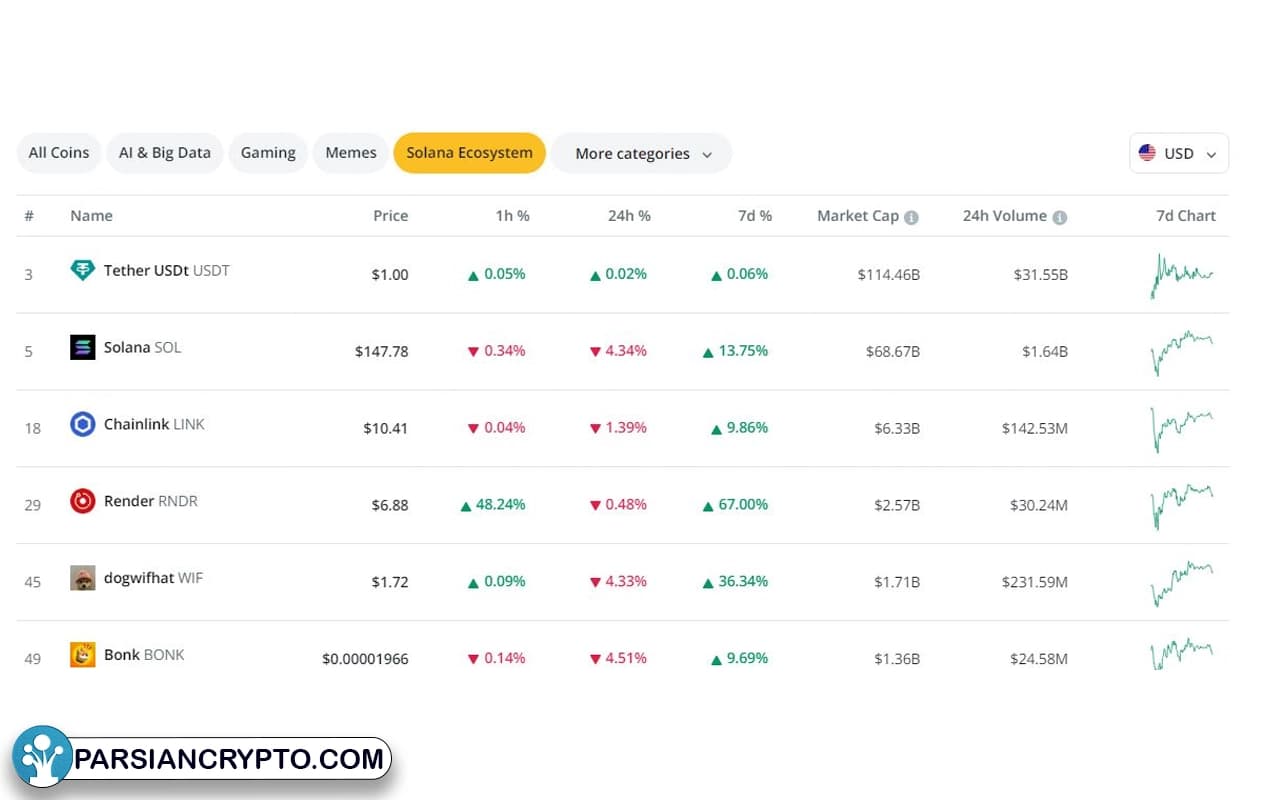Click the Render coin logo
The width and height of the screenshot is (1280, 800).
tap(82, 501)
